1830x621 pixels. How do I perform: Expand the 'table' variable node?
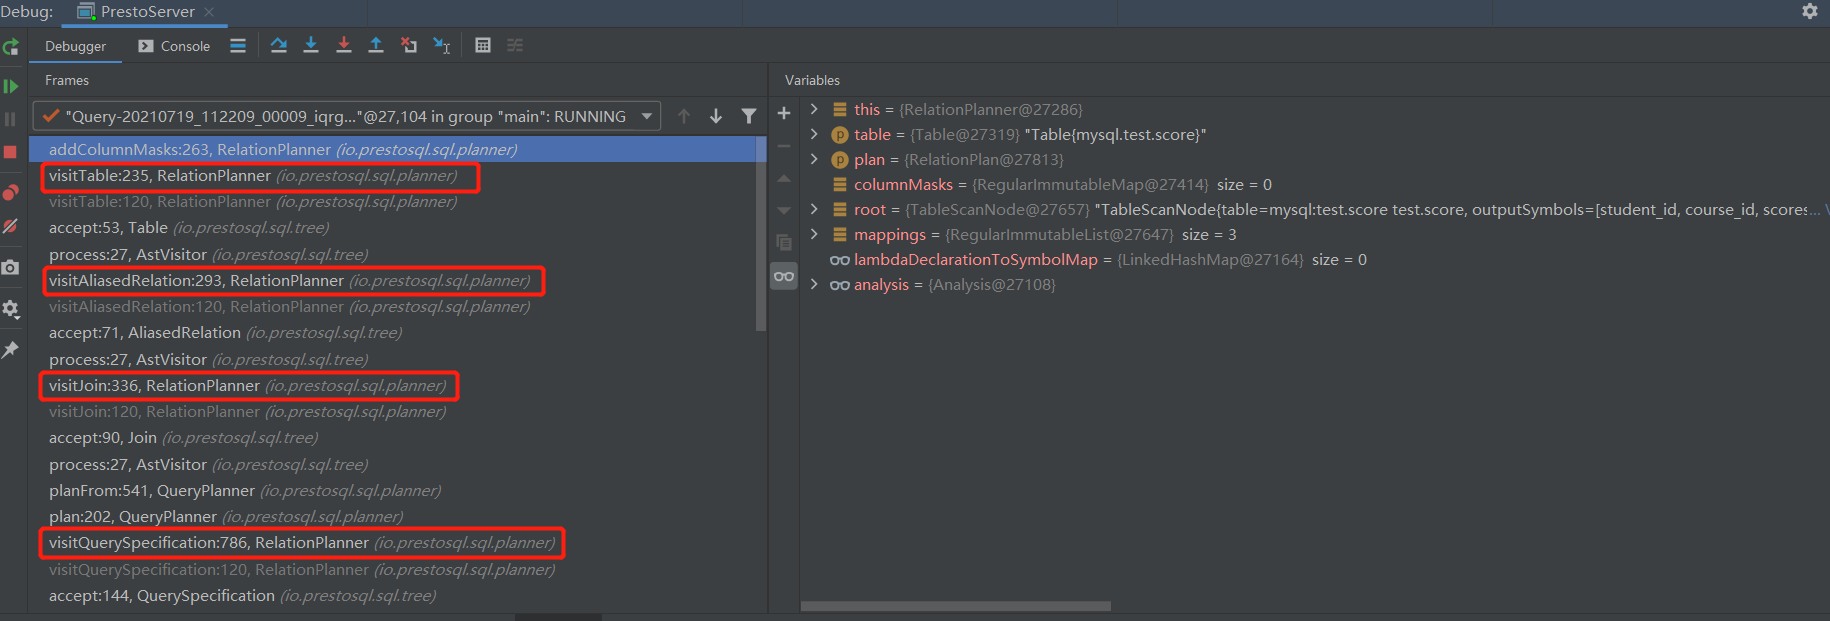point(814,134)
